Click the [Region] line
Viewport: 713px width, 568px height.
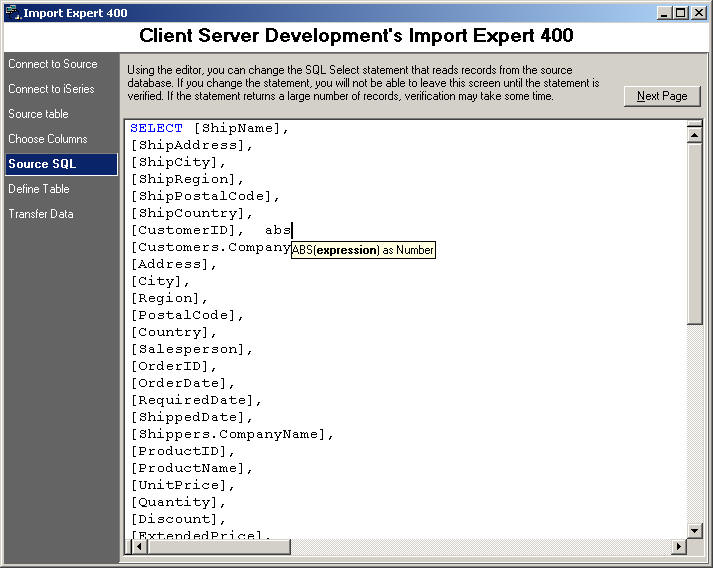point(169,299)
